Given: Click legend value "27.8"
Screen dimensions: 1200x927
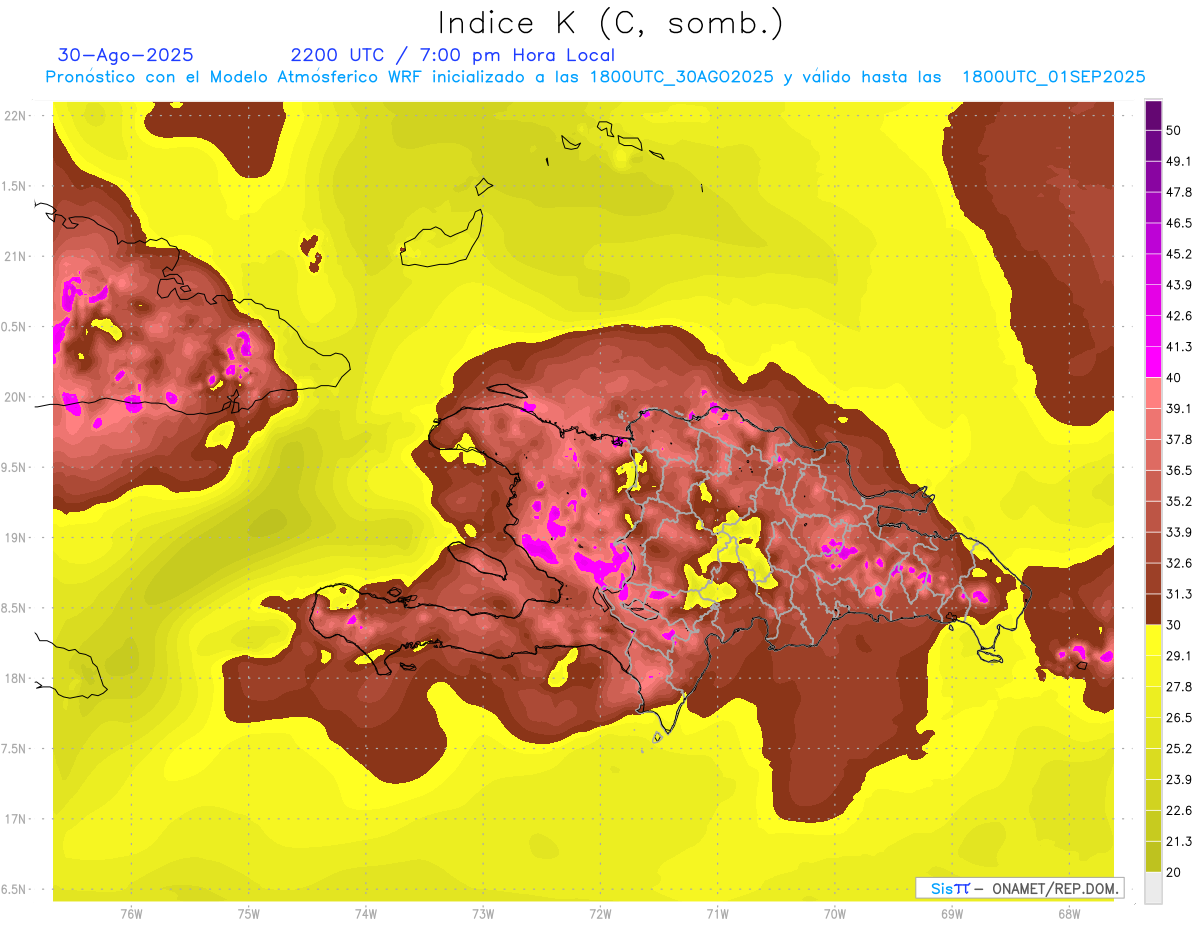Looking at the screenshot, I should click(x=1179, y=687).
